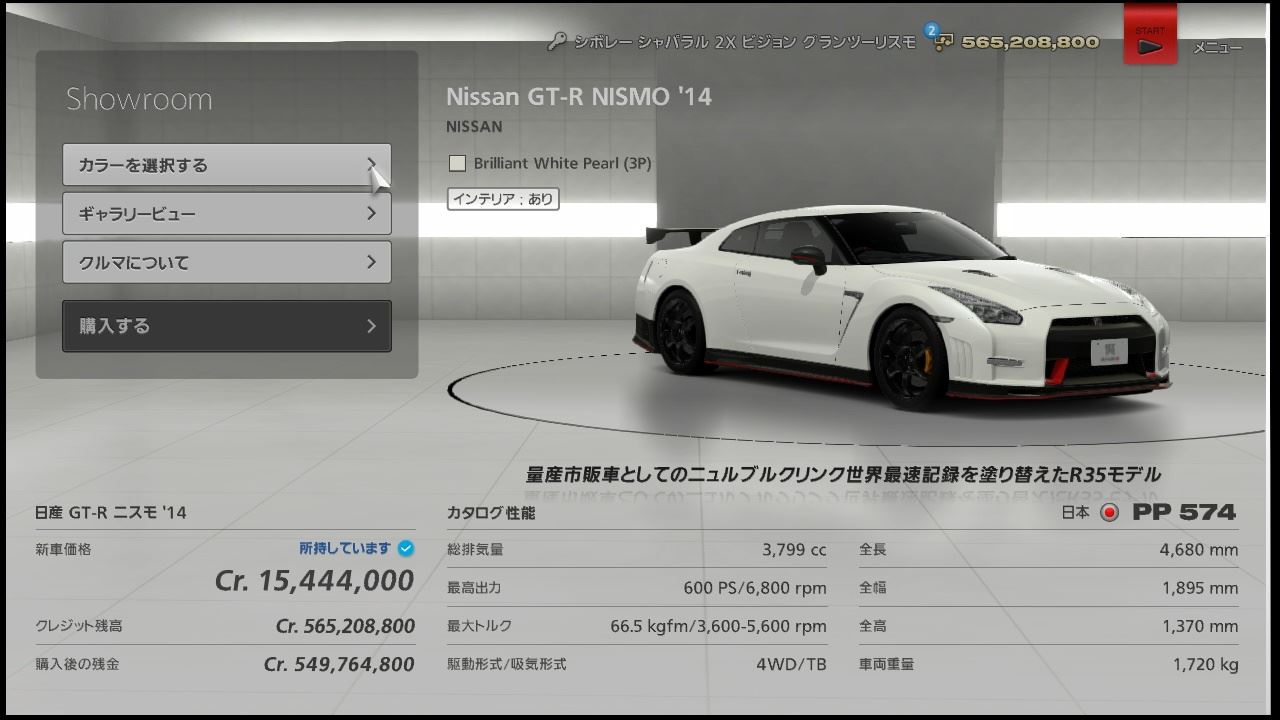Click the 66.5 kgfm torque value

[x=718, y=626]
